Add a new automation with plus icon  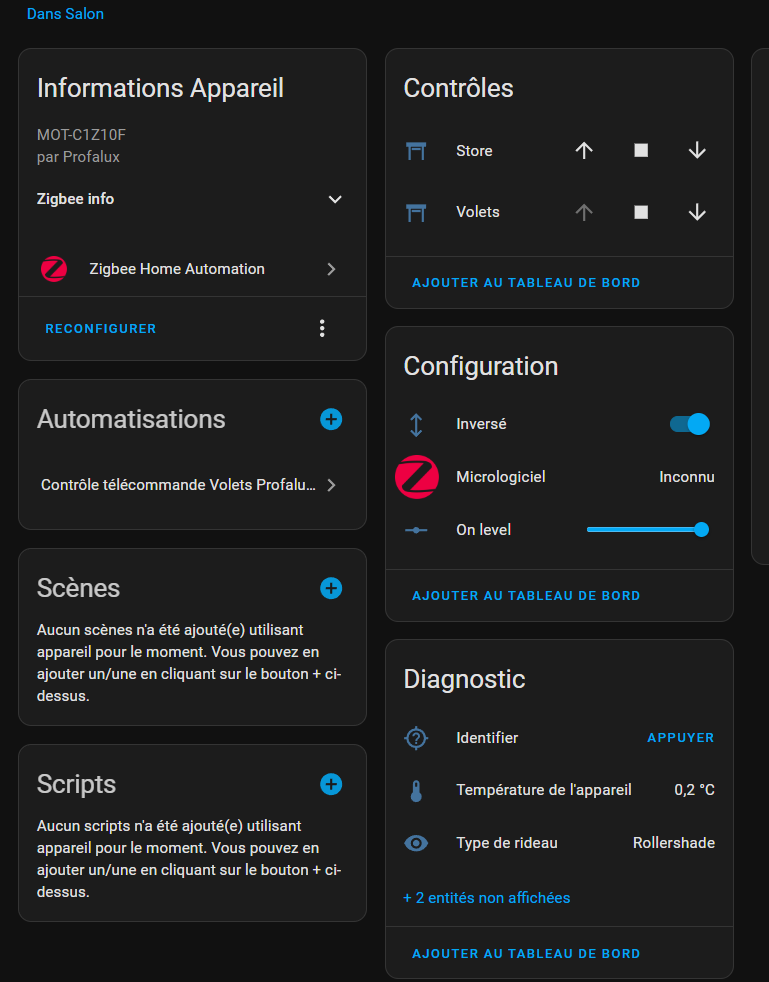[x=331, y=419]
